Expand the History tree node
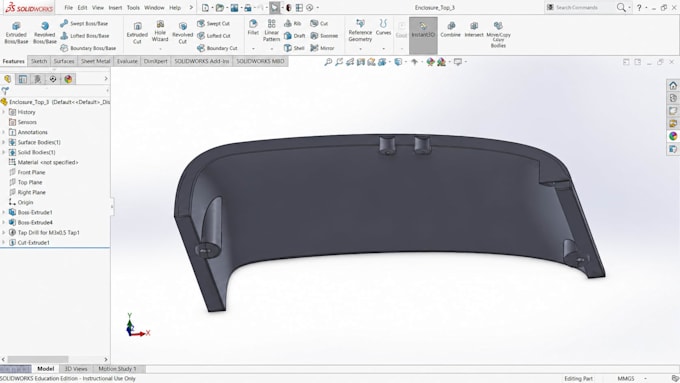This screenshot has width=680, height=383. (4, 112)
